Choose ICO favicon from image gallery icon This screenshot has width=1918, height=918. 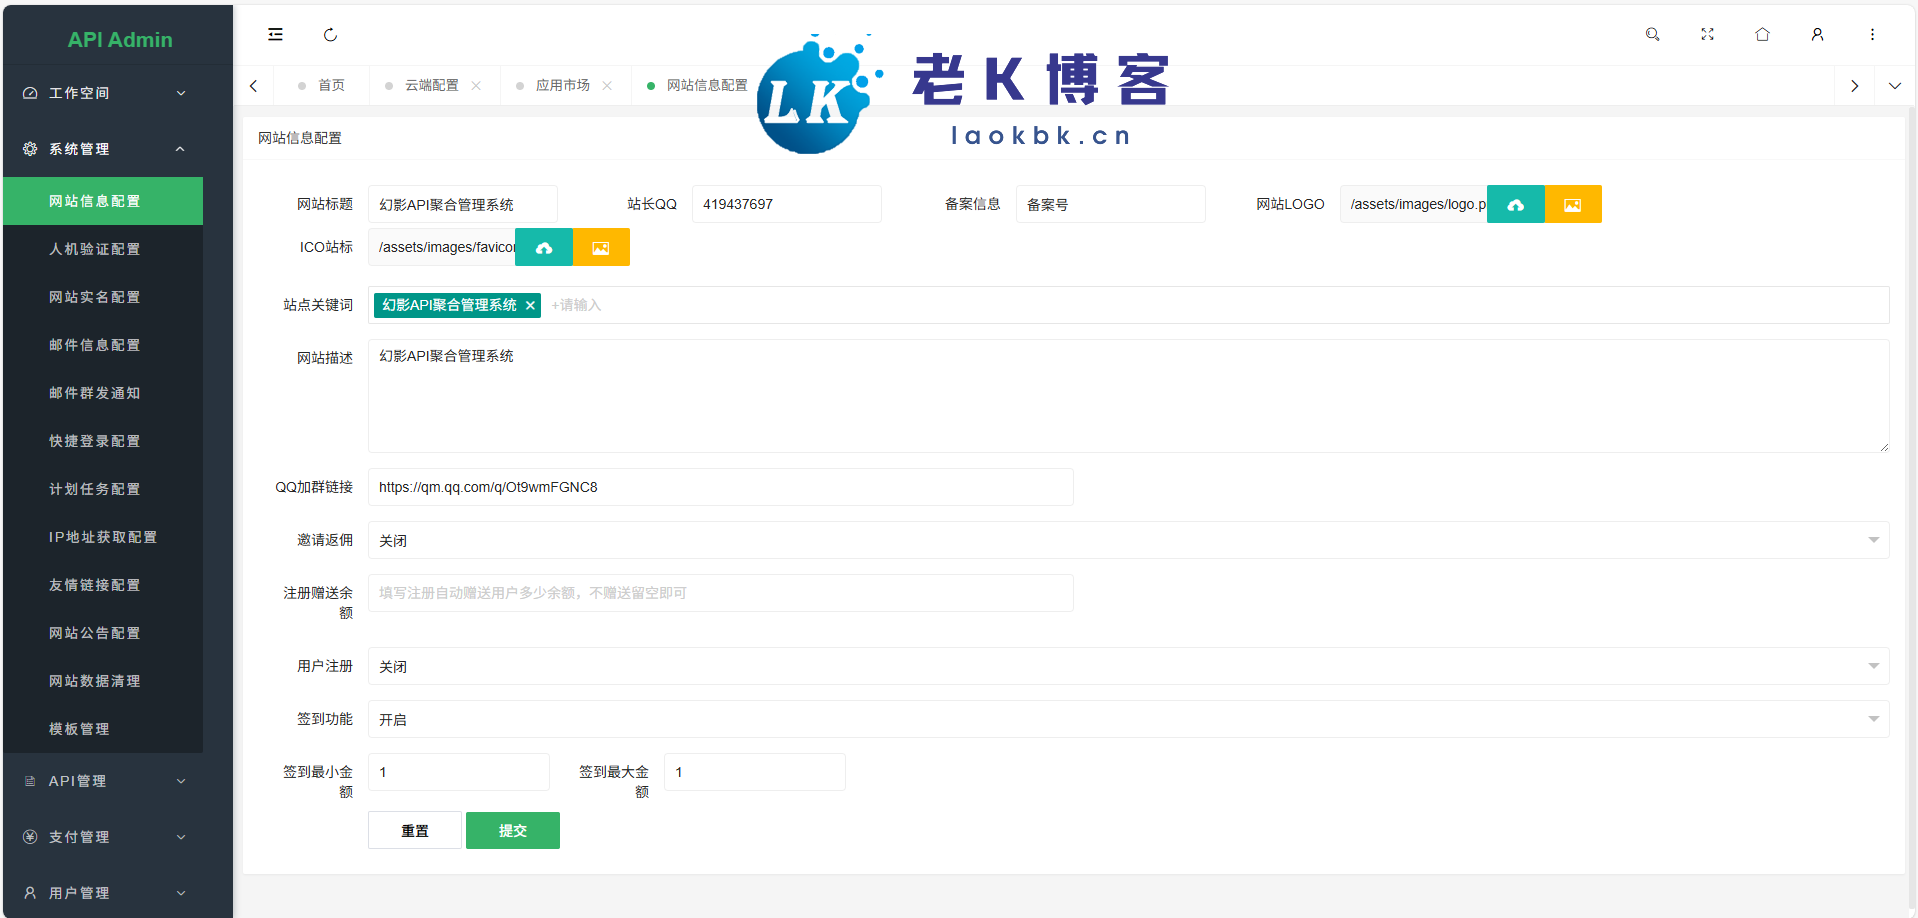point(601,248)
